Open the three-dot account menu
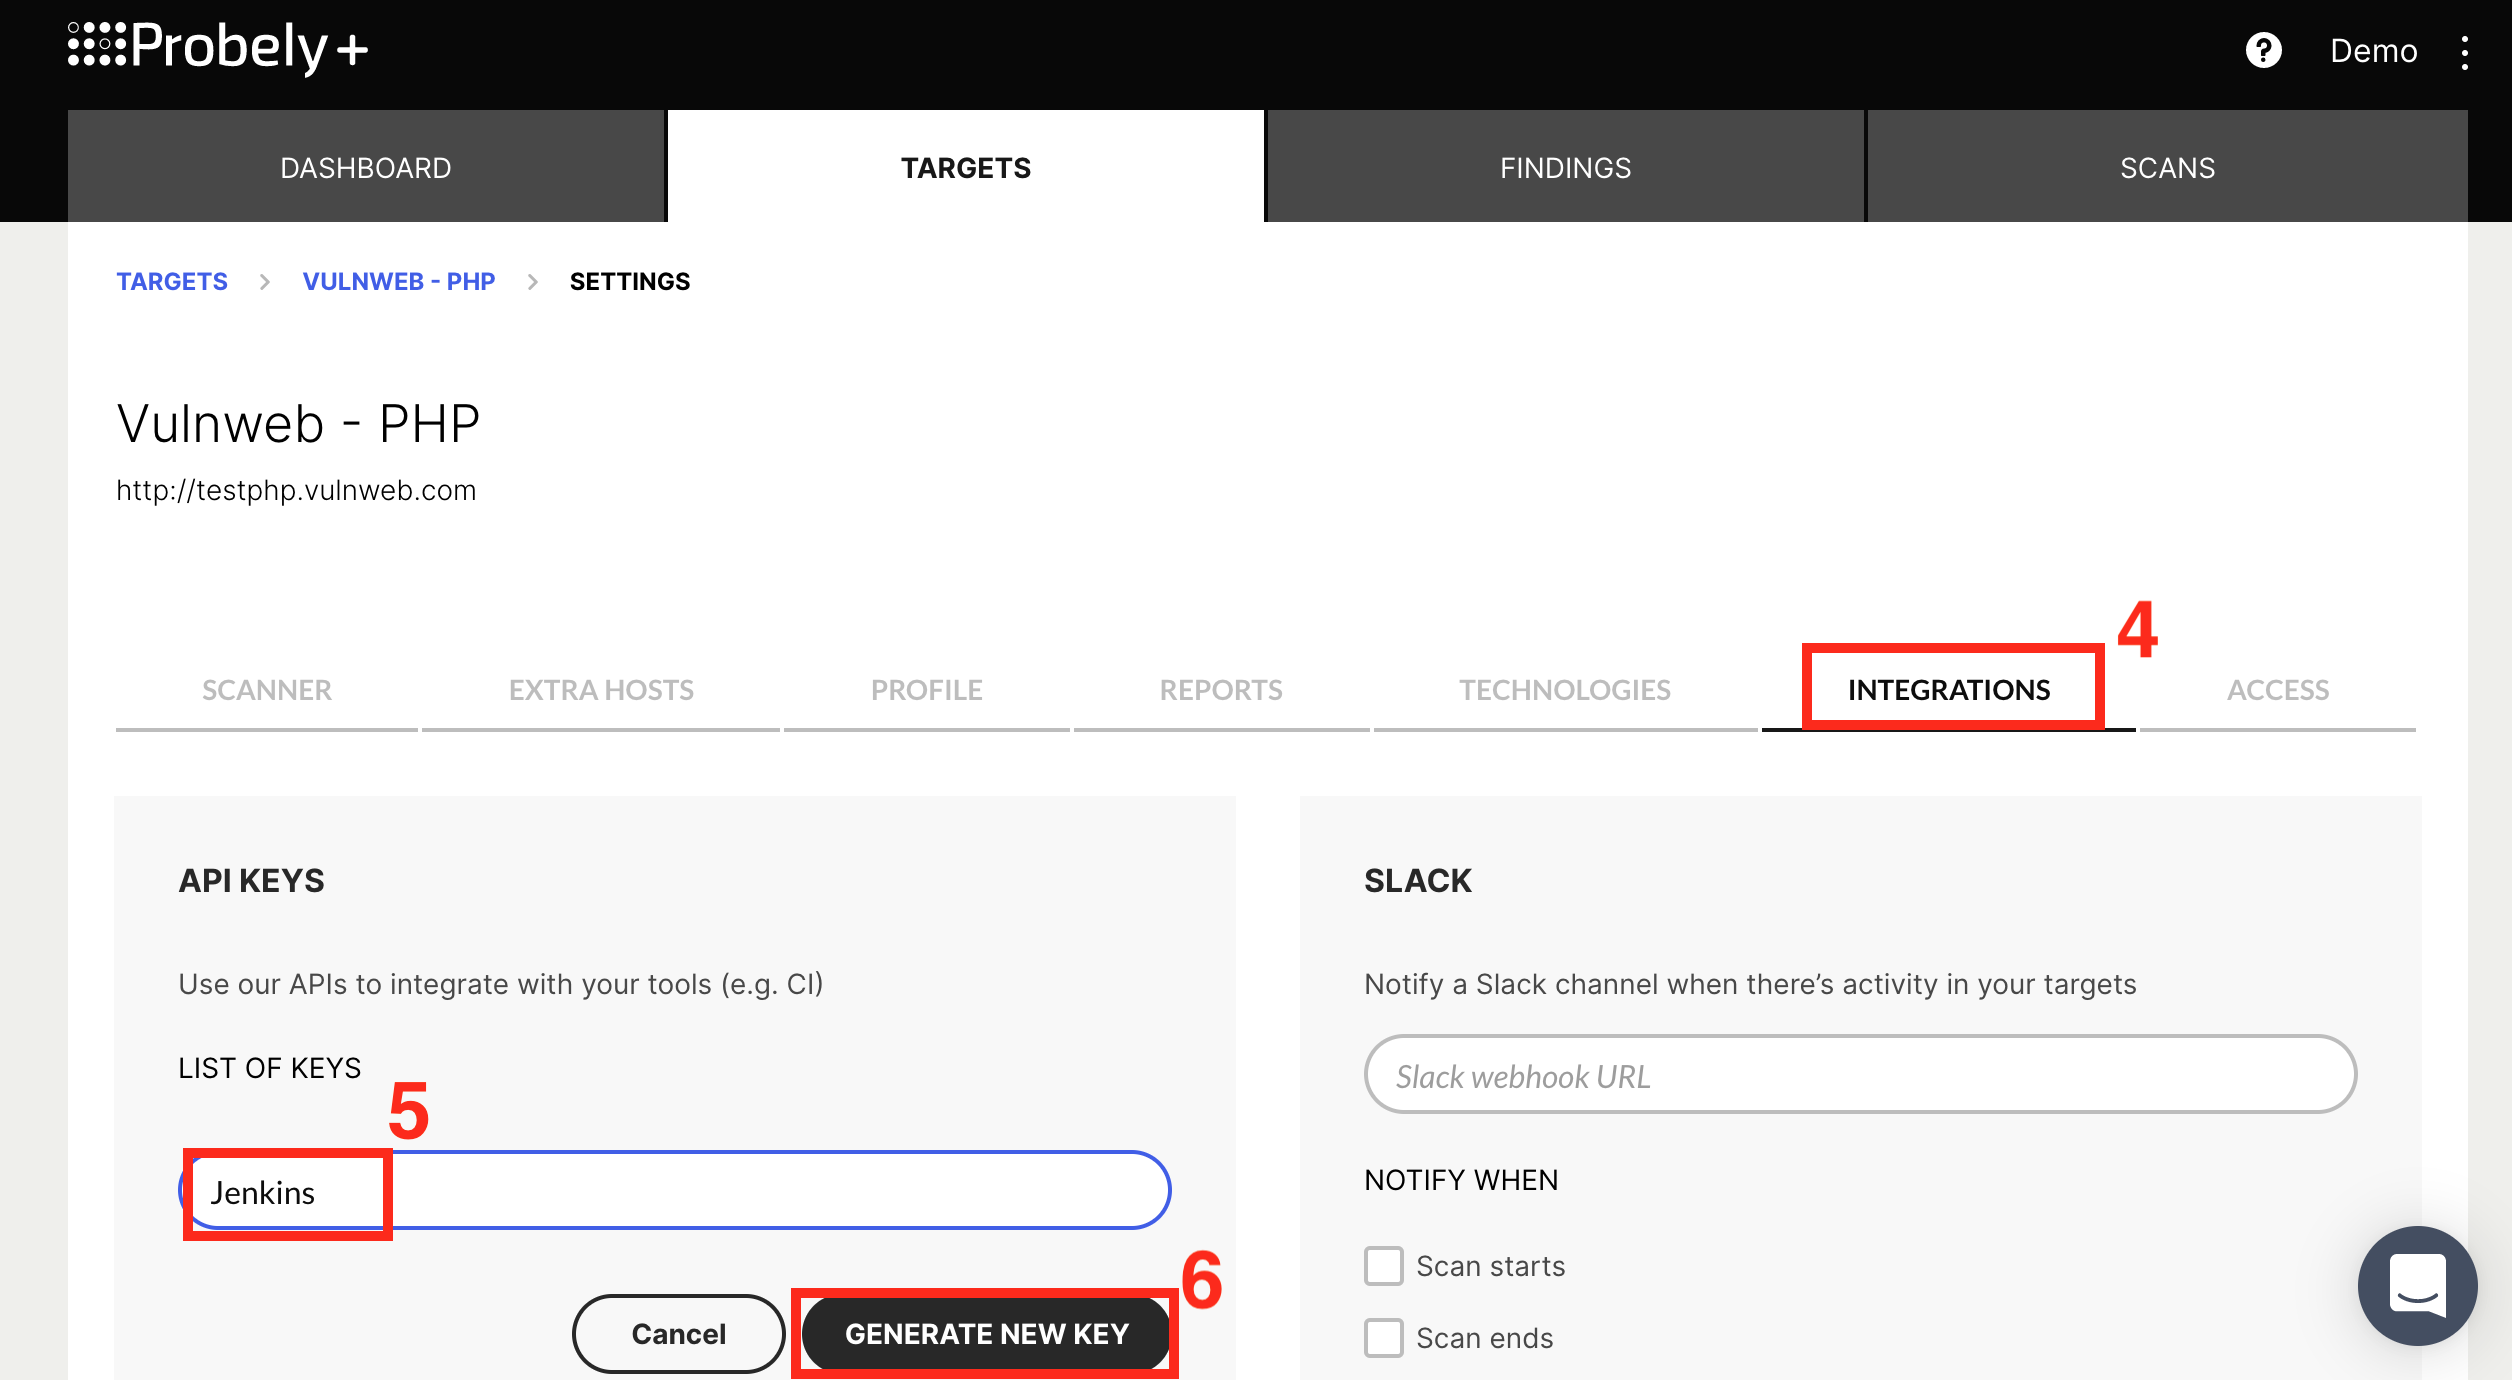The image size is (2512, 1380). [x=2464, y=53]
